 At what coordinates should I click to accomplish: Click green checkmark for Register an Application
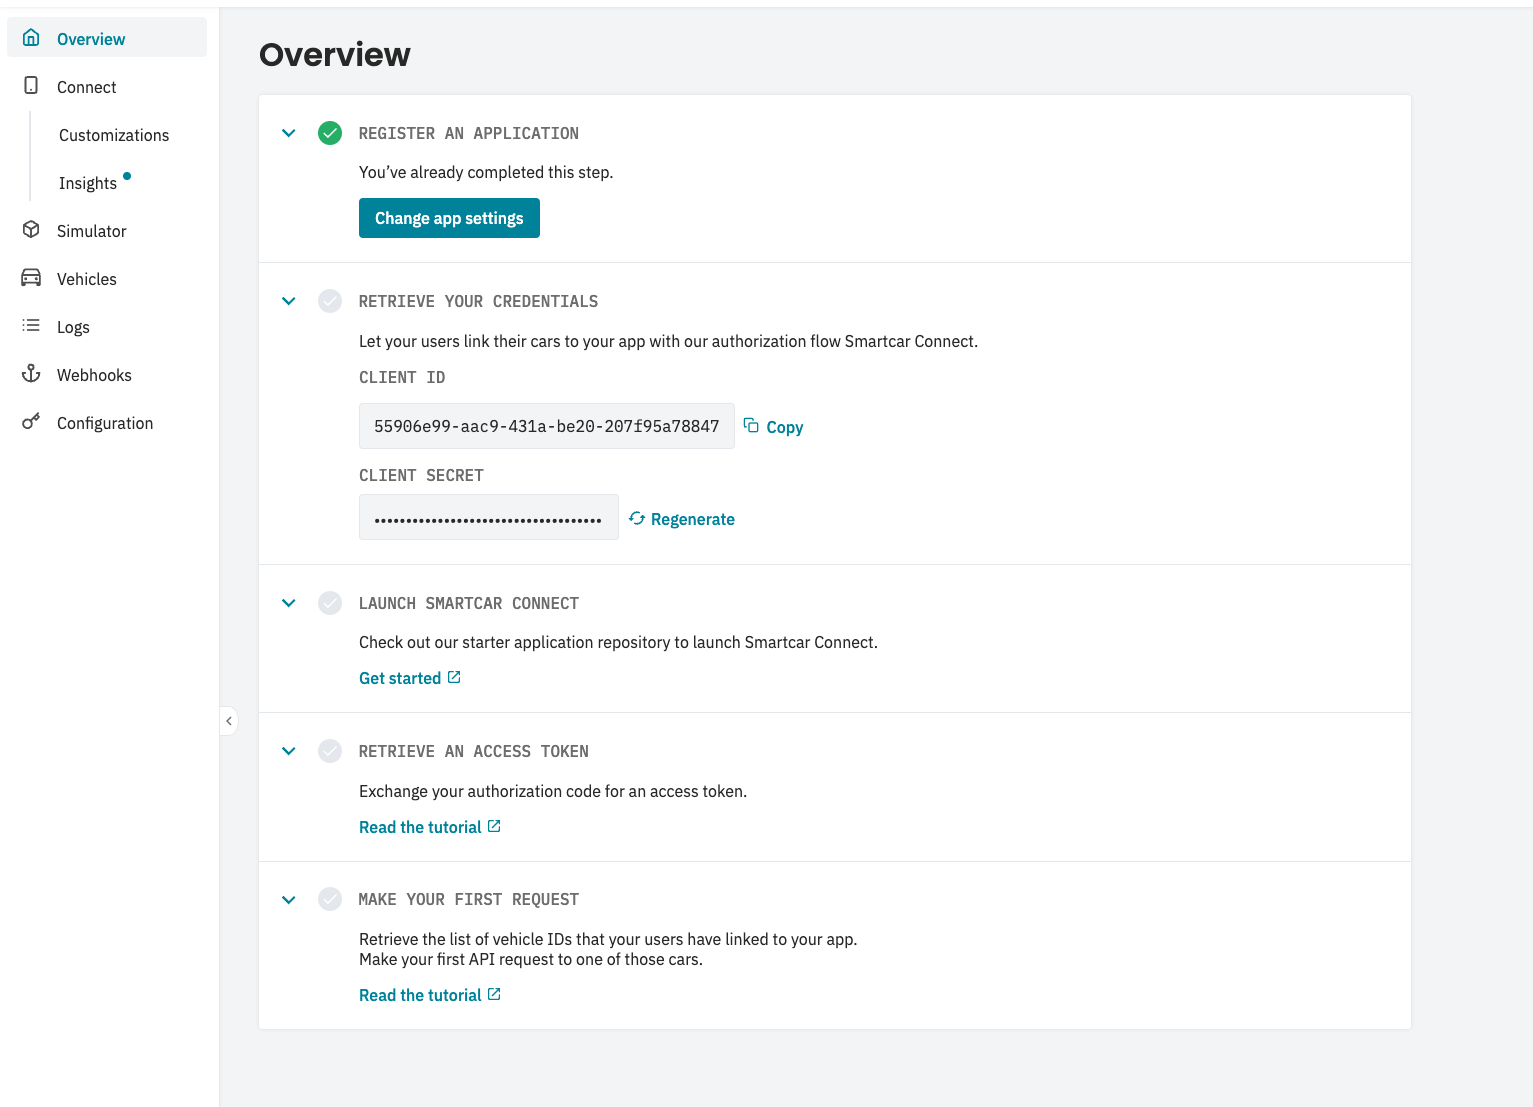point(330,133)
